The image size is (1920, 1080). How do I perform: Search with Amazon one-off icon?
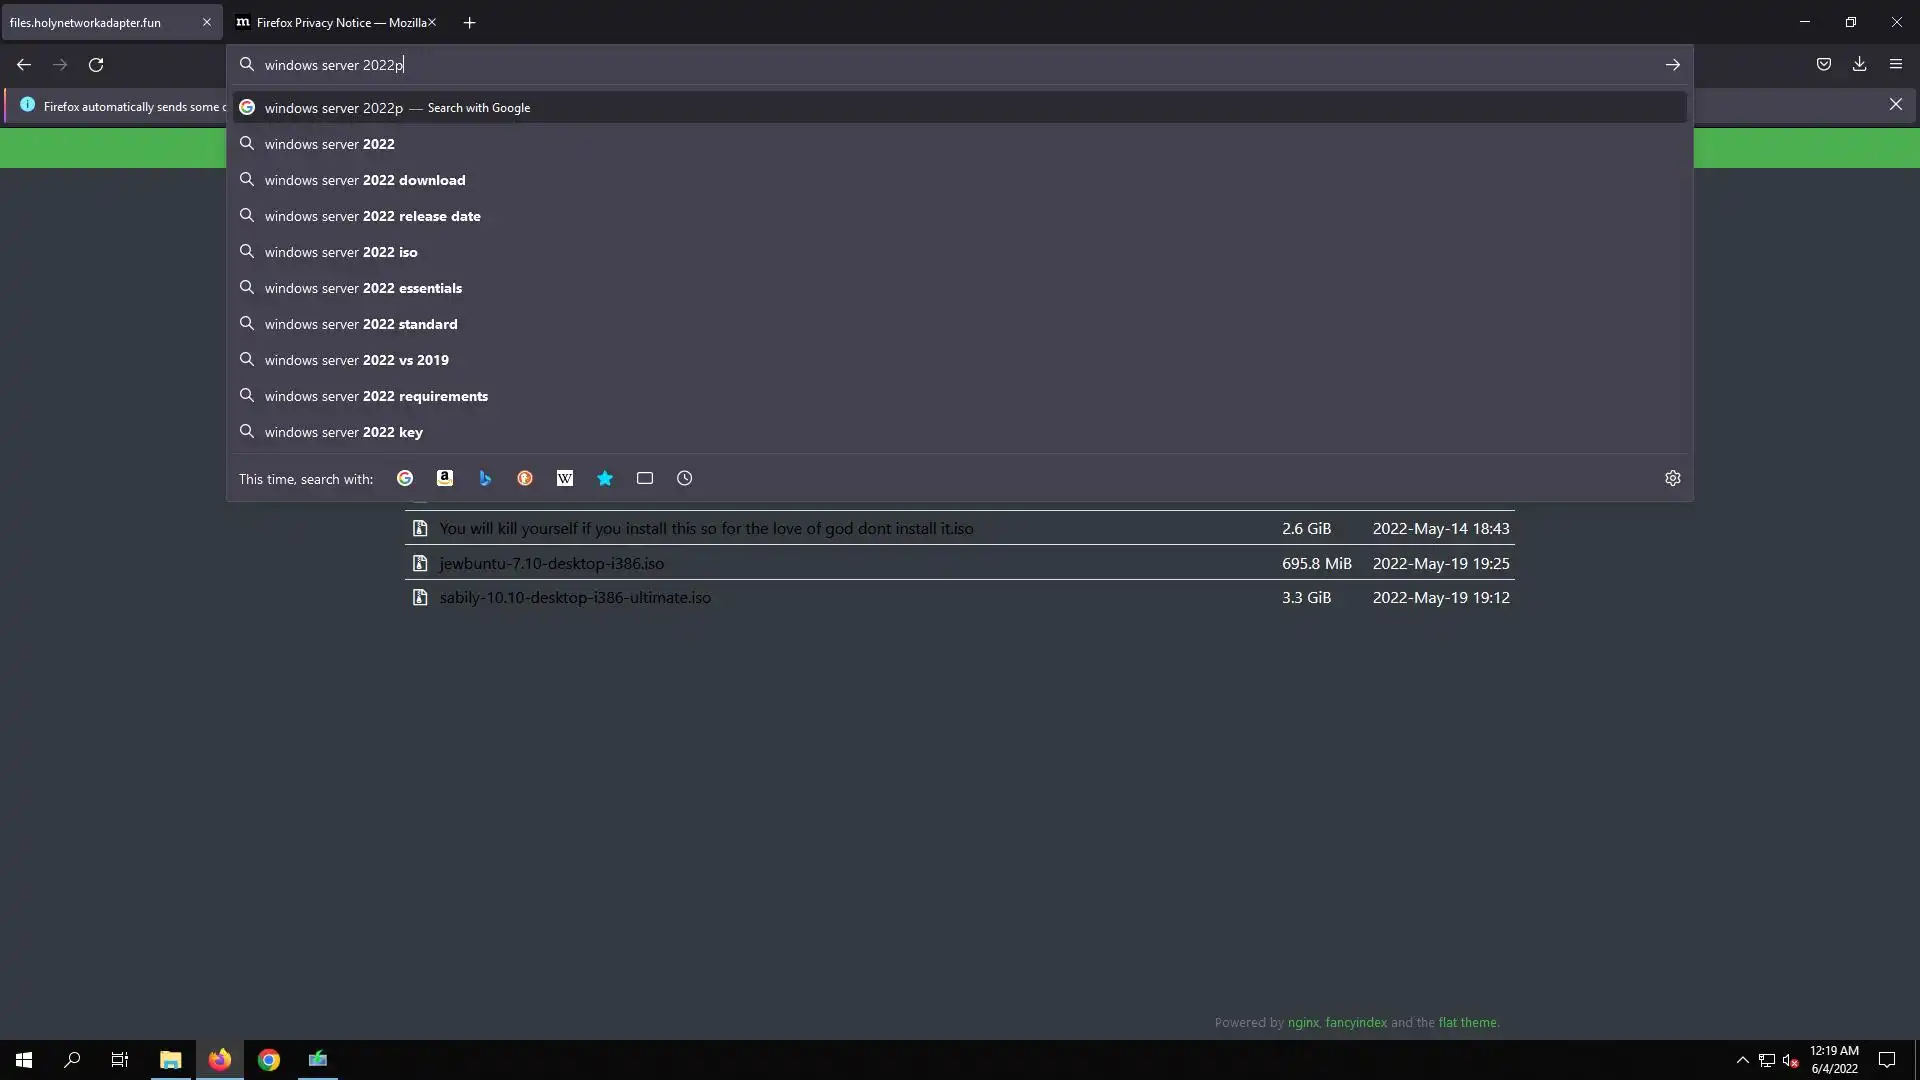point(445,478)
